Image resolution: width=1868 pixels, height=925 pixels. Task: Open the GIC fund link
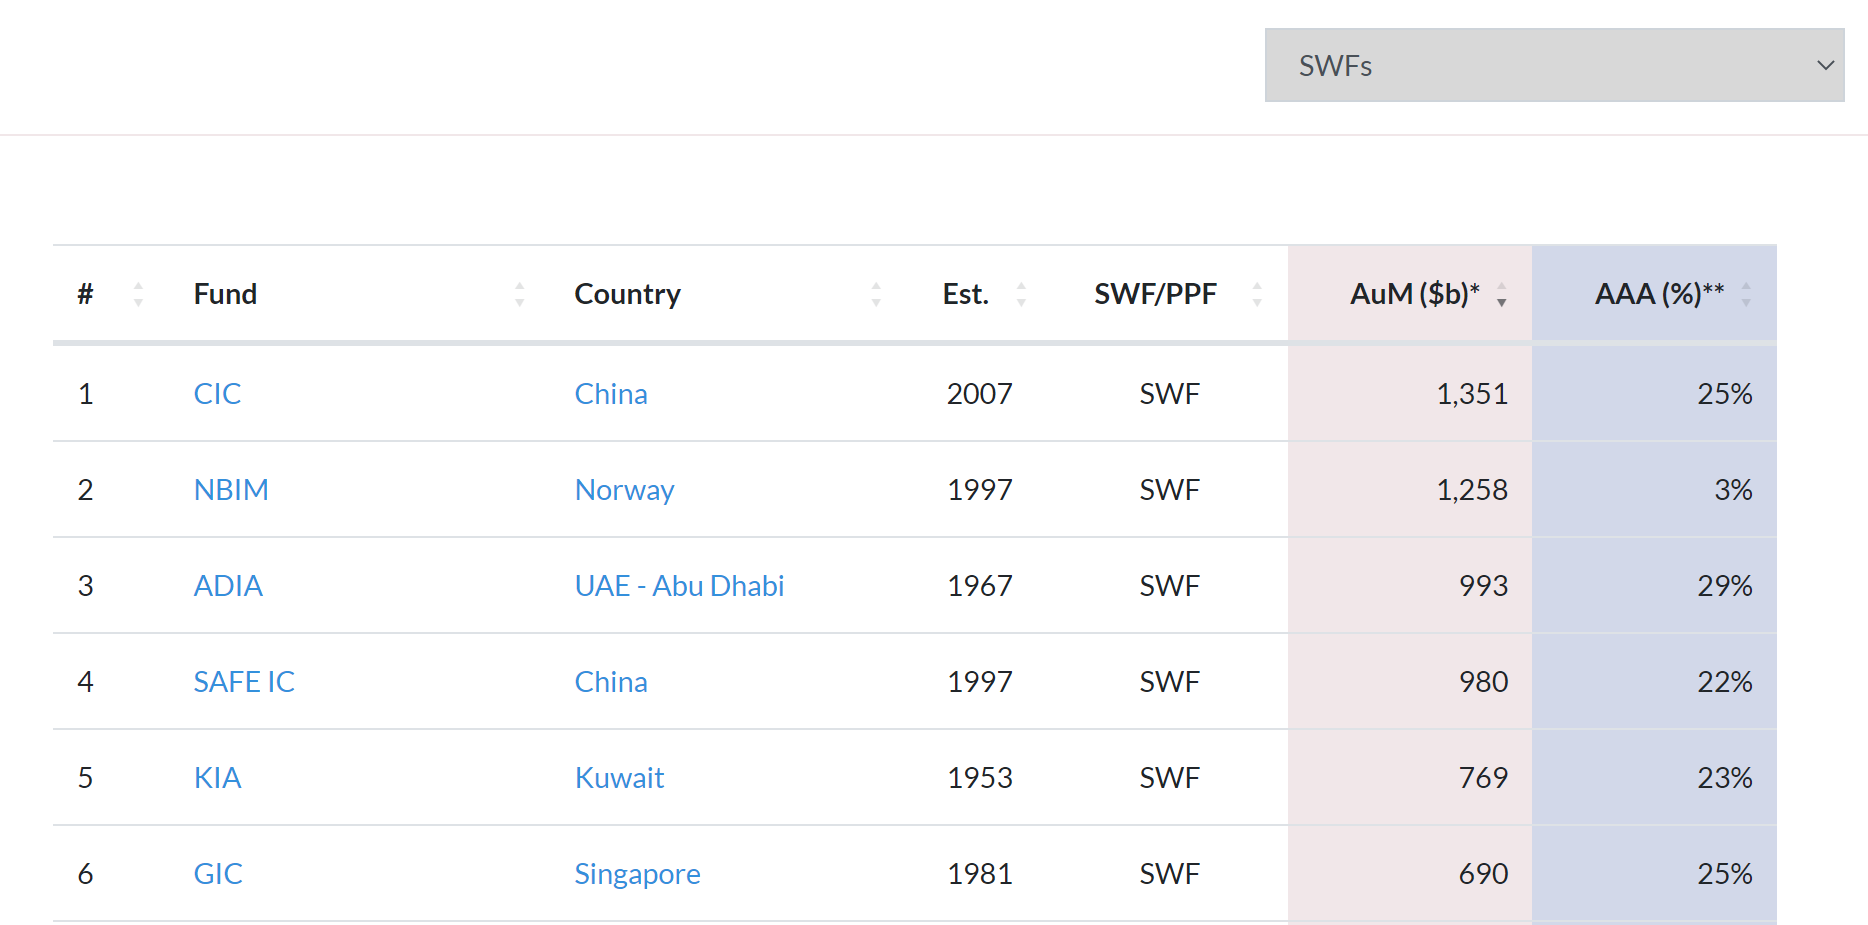[x=218, y=873]
